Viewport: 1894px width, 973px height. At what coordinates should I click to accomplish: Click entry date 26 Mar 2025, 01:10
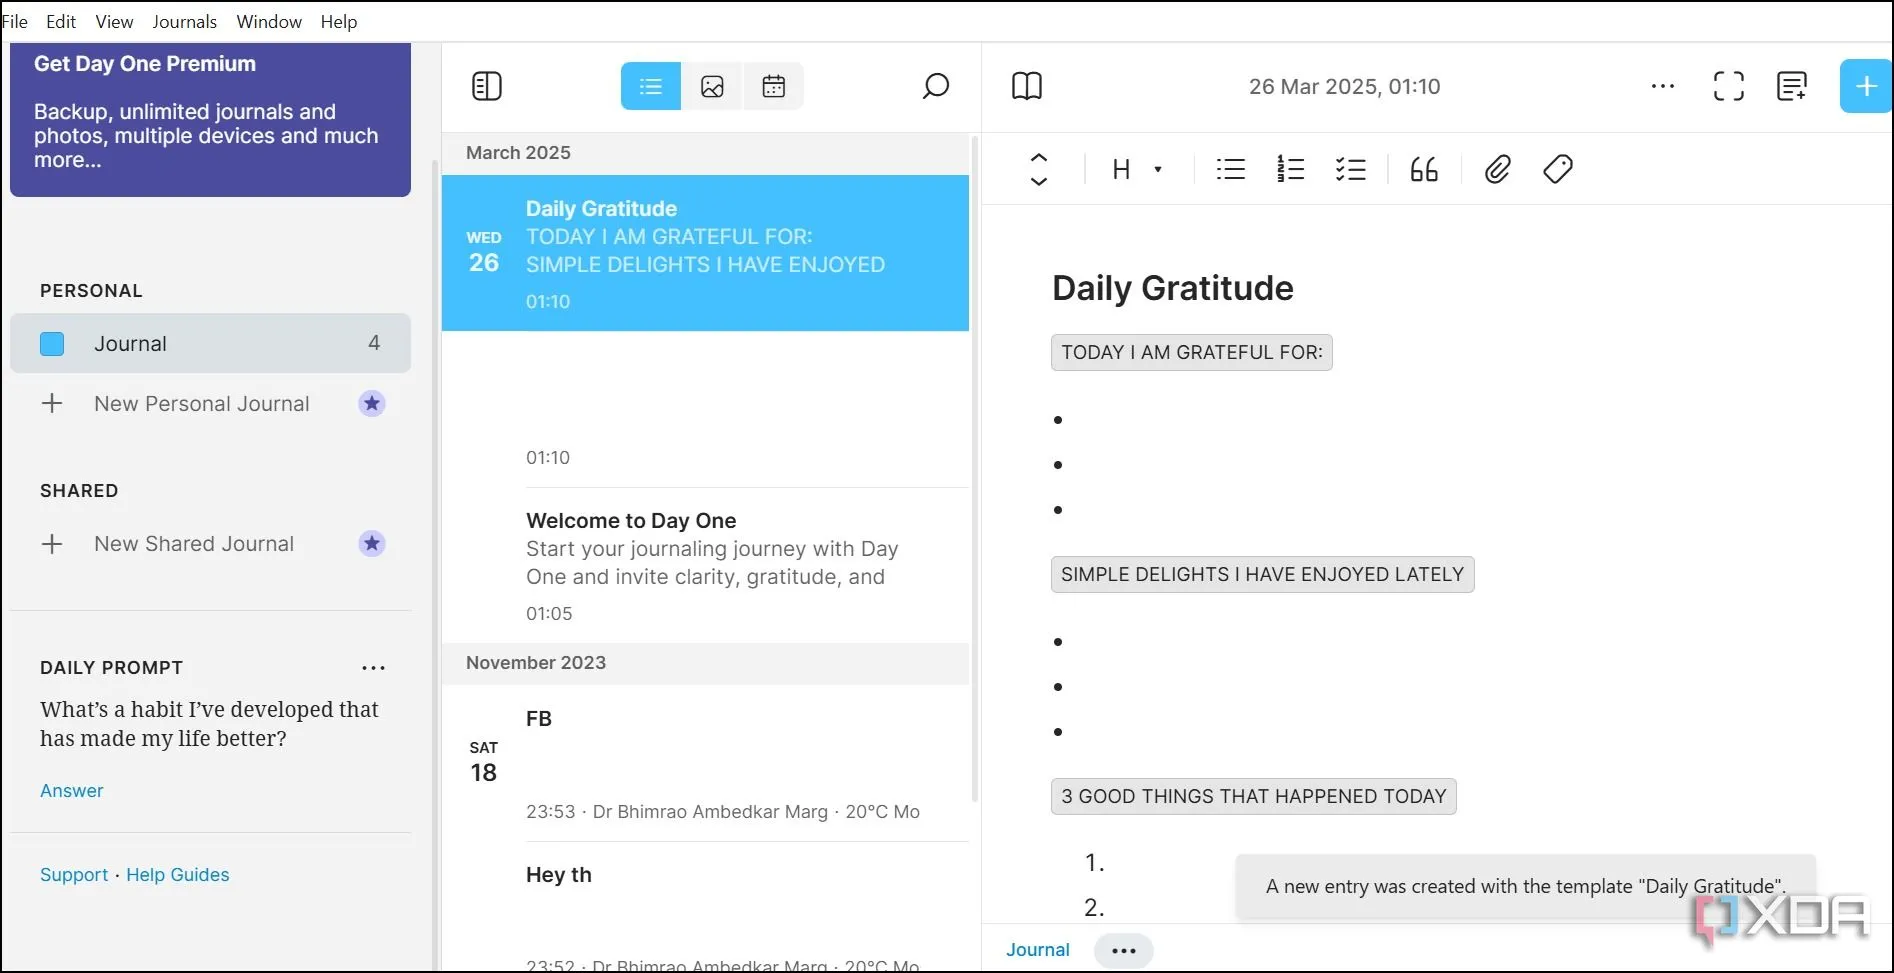pos(1344,86)
